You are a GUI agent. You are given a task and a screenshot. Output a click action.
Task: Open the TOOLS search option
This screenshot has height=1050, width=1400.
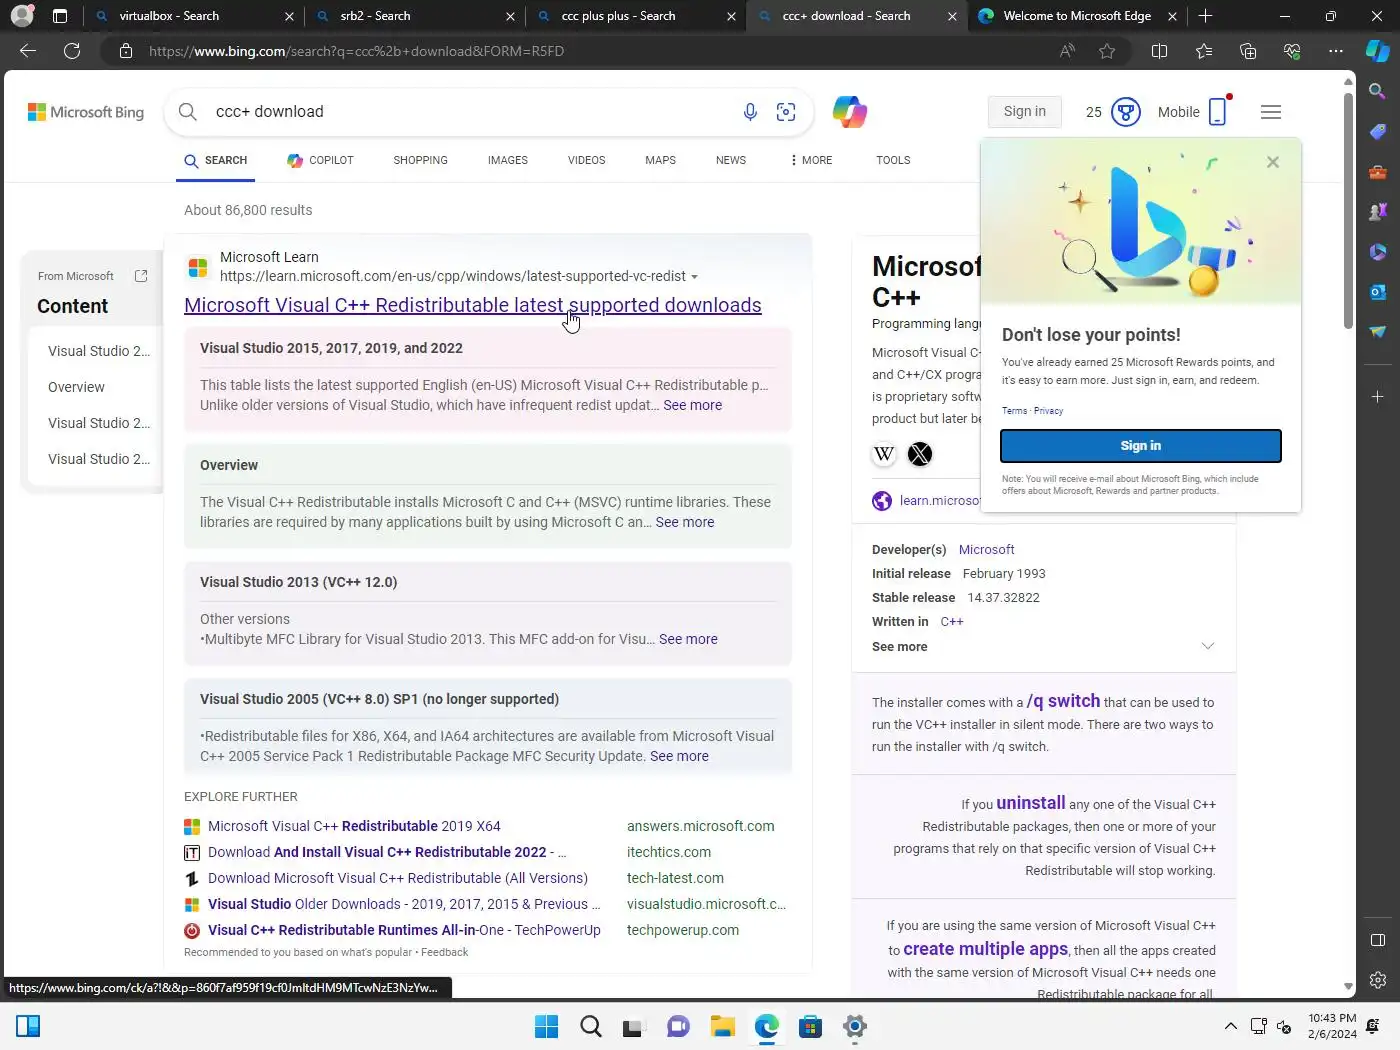tap(893, 160)
